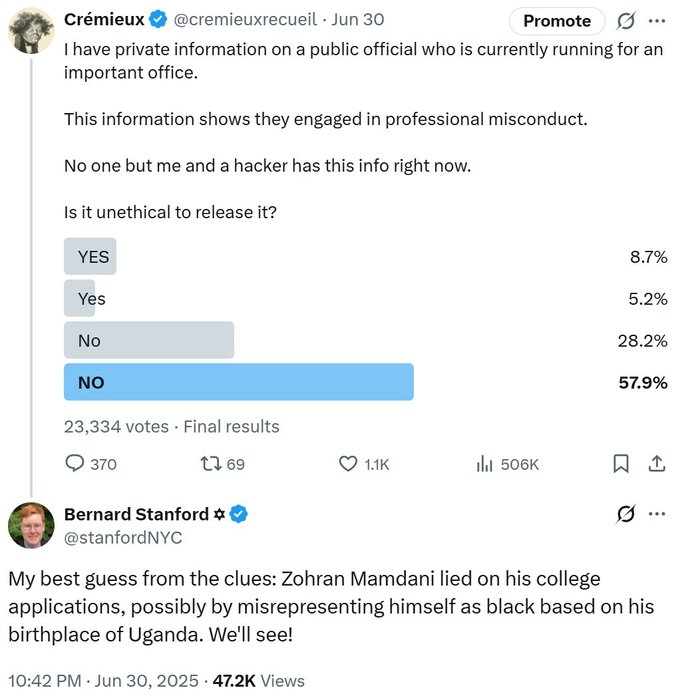Click Bernard Stanford's profile picture
Viewport: 678px width, 700px height.
click(x=31, y=525)
